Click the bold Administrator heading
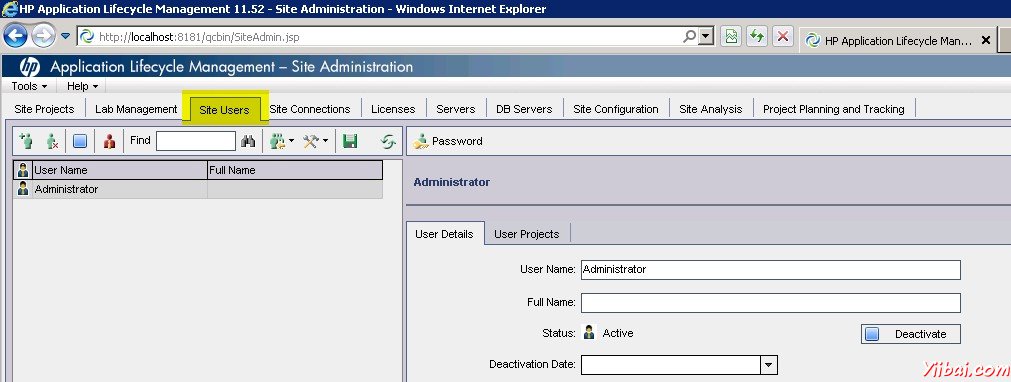 [x=451, y=182]
